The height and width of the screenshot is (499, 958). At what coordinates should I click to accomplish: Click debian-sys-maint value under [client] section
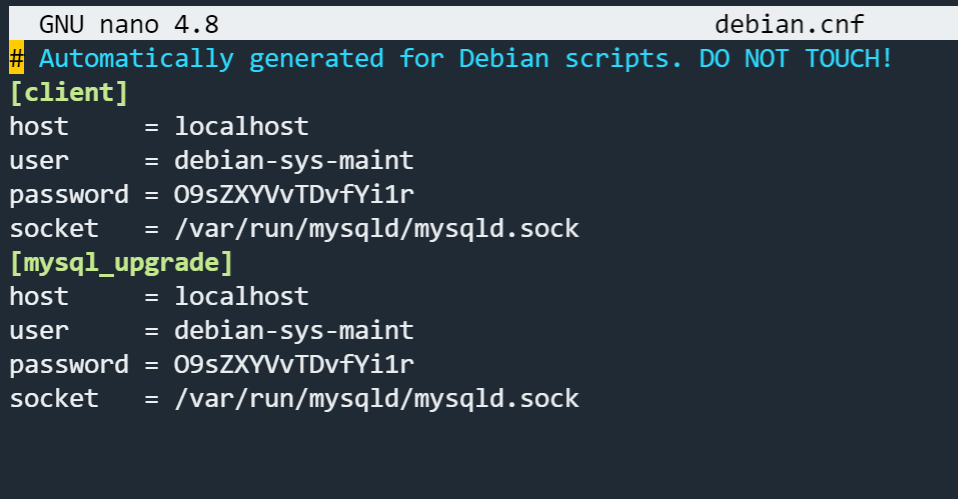[x=294, y=161]
